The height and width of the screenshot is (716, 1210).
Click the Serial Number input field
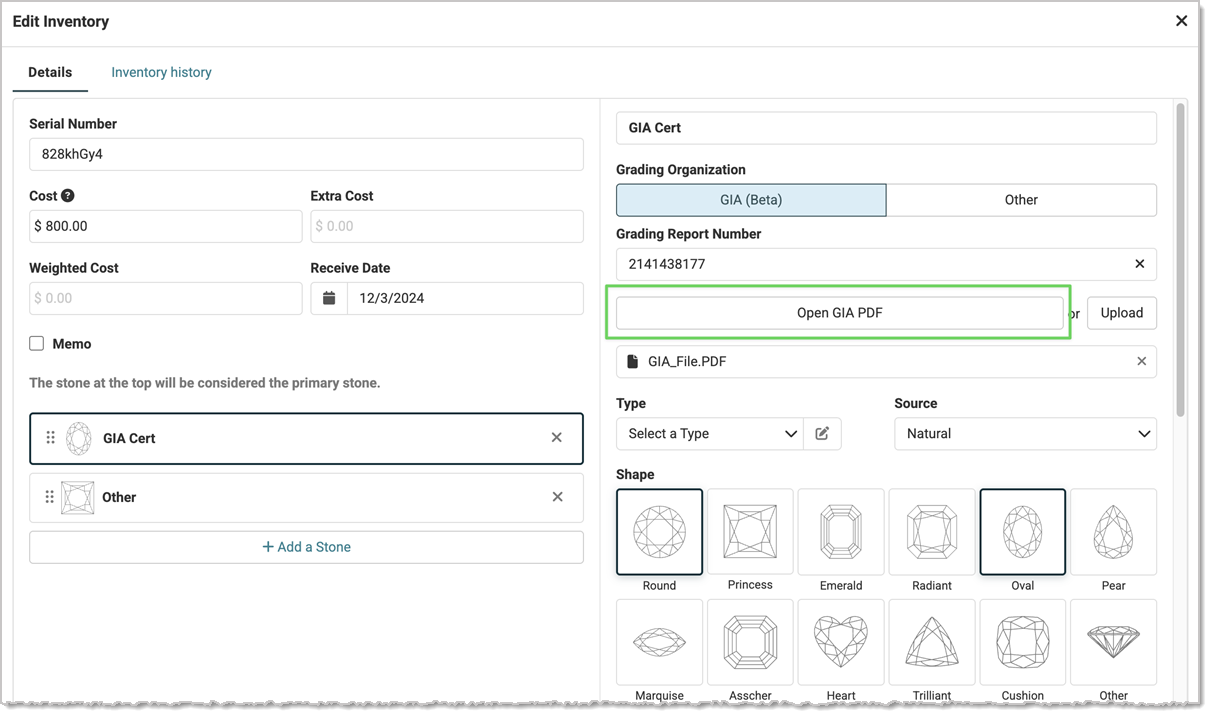pos(306,154)
